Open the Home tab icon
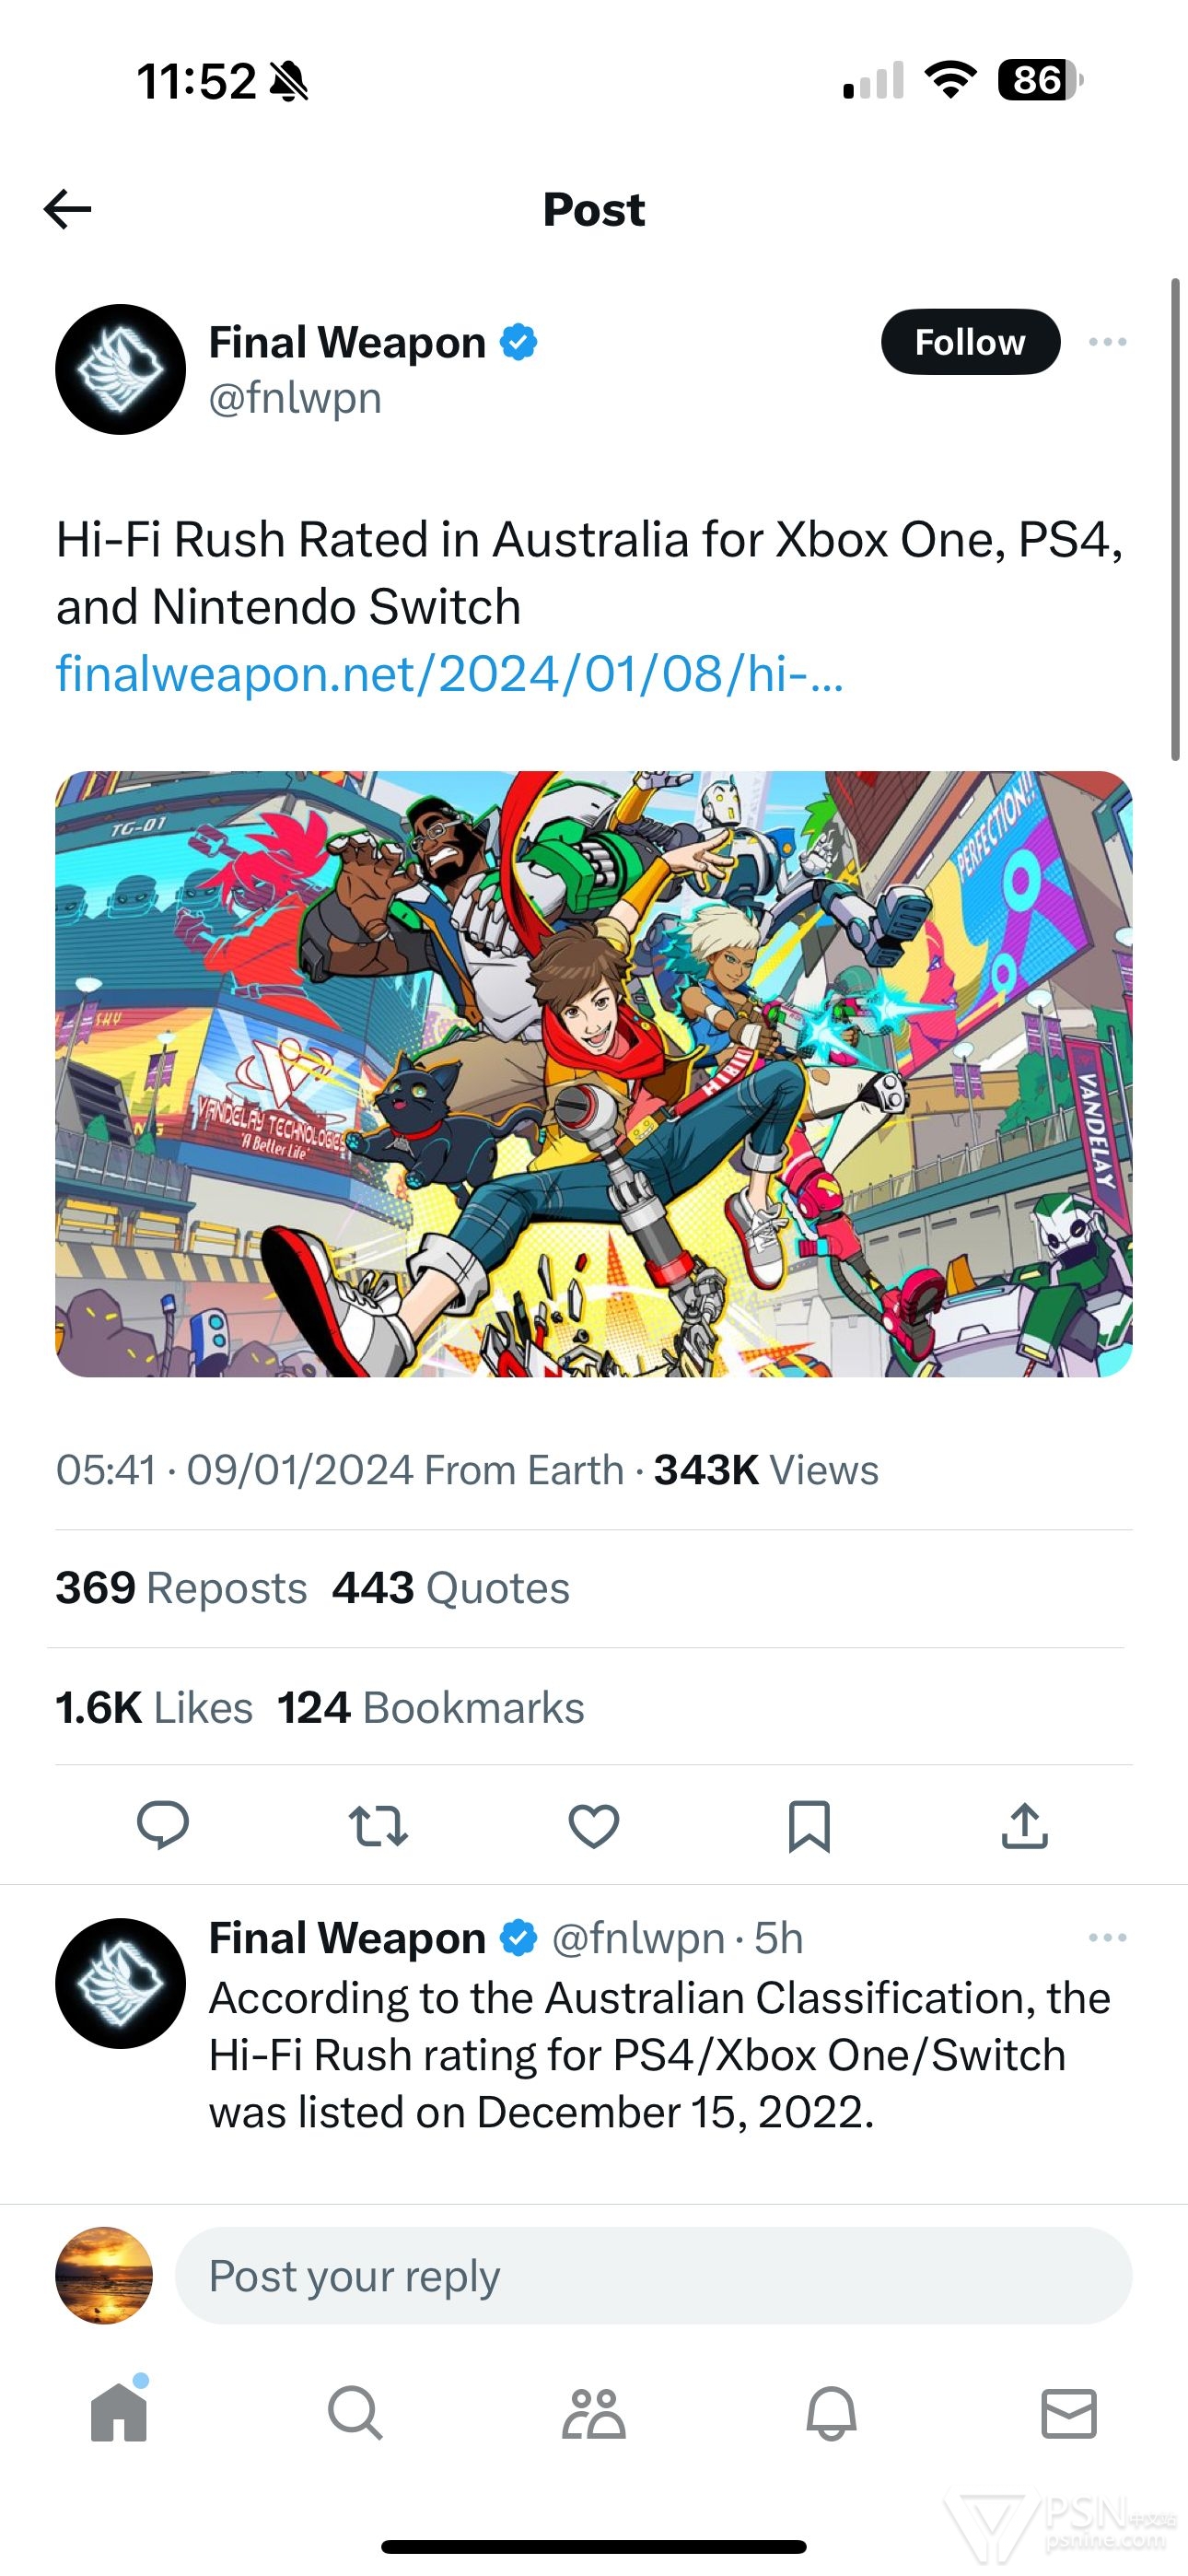The height and width of the screenshot is (2576, 1188). 119,2412
